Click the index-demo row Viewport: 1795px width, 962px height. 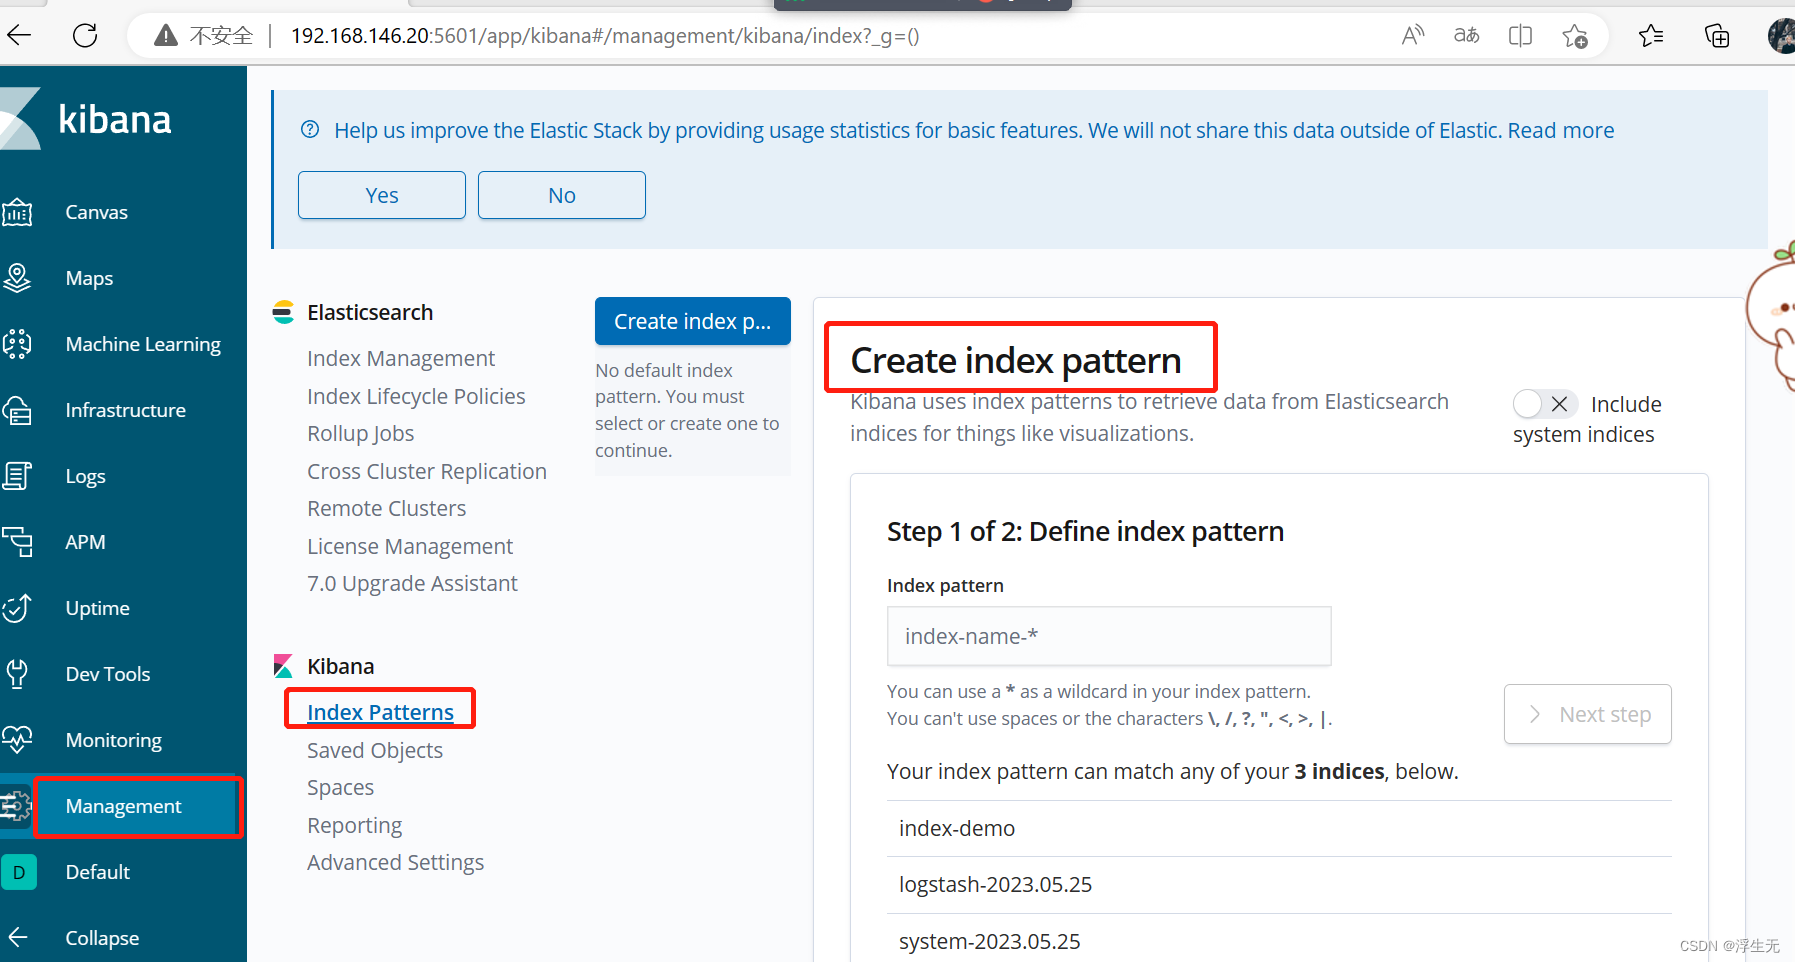1279,828
